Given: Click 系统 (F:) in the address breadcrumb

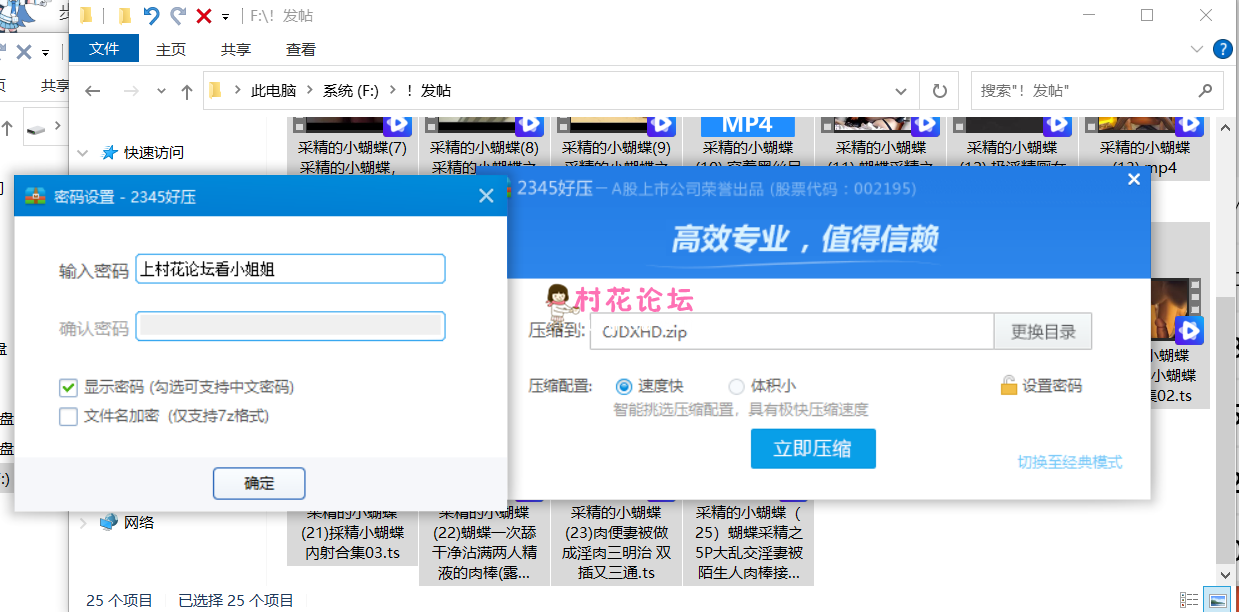Looking at the screenshot, I should point(350,91).
